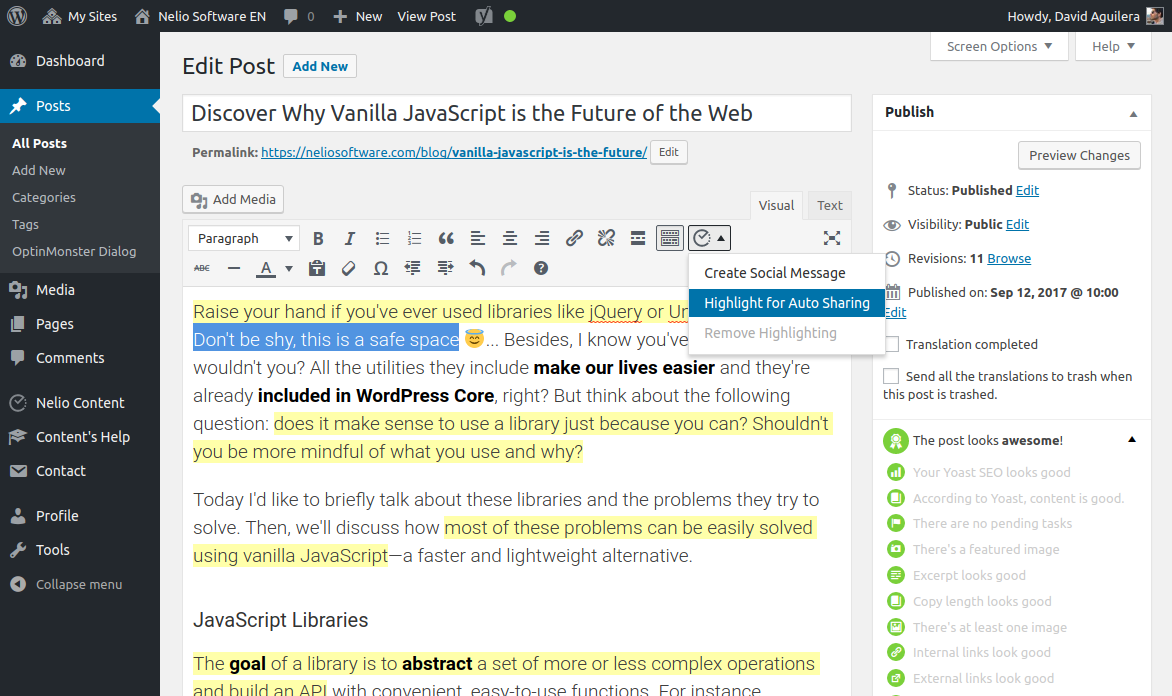Expand the Help tab
The image size is (1172, 696).
click(x=1113, y=46)
